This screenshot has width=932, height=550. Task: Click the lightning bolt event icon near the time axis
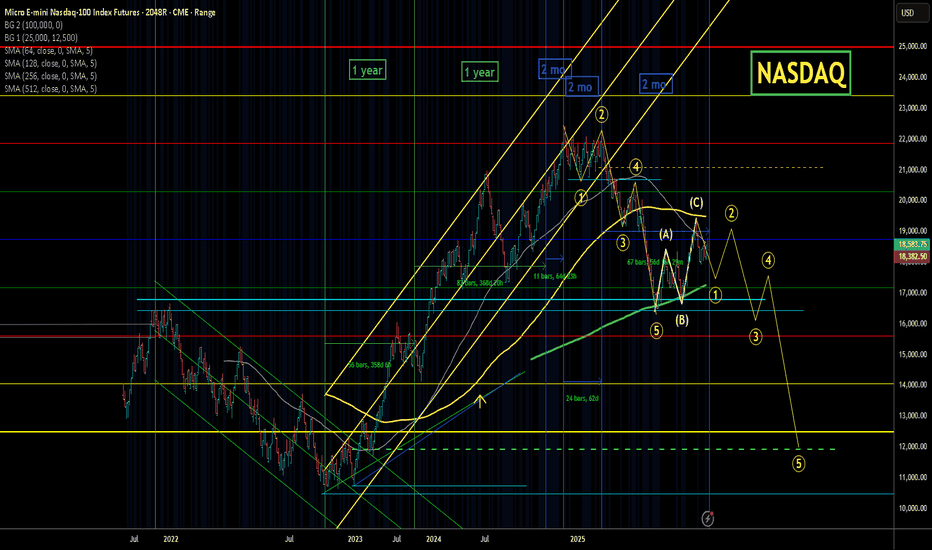coord(707,518)
